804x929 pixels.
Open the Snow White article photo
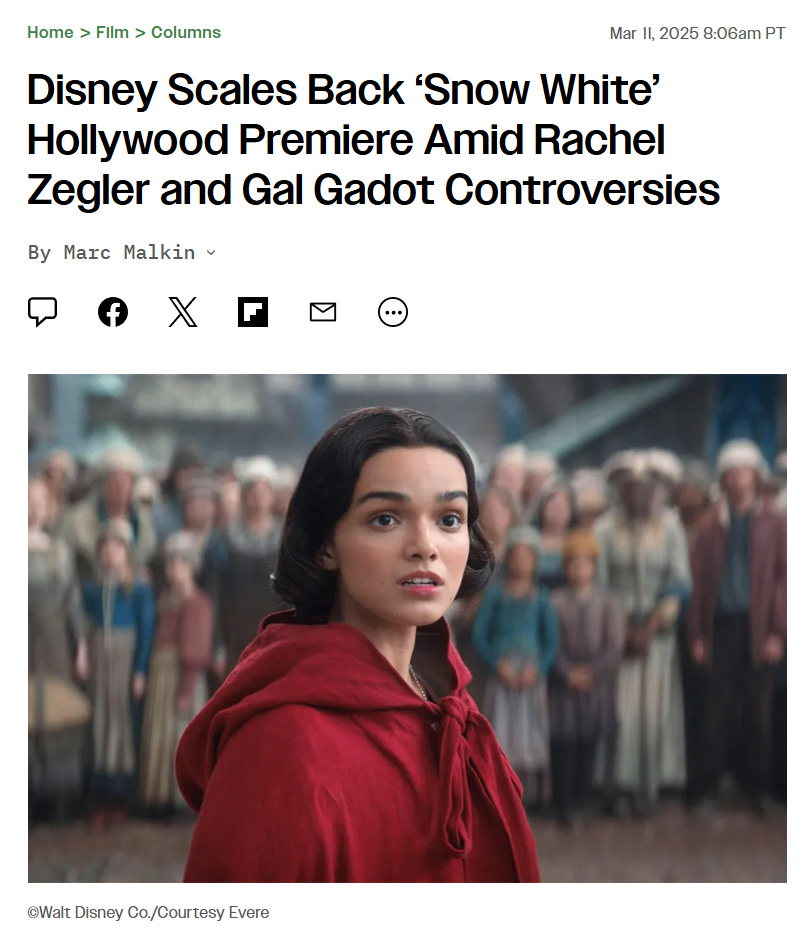tap(407, 628)
